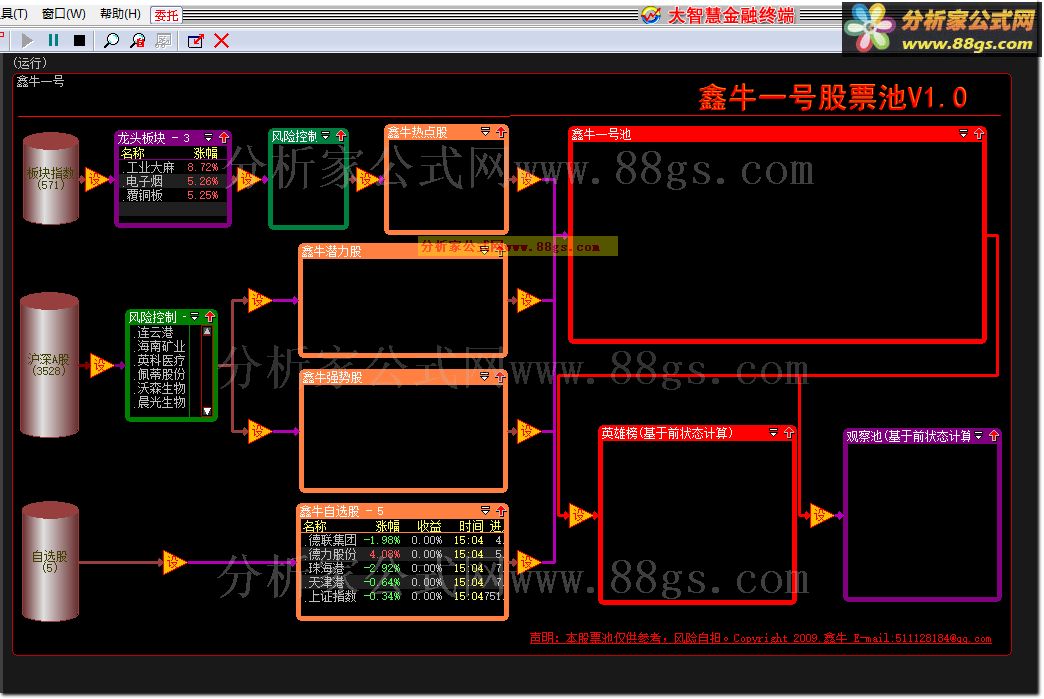
Task: Click 设 triangle on 鑫牛潜力股 output
Action: point(528,301)
